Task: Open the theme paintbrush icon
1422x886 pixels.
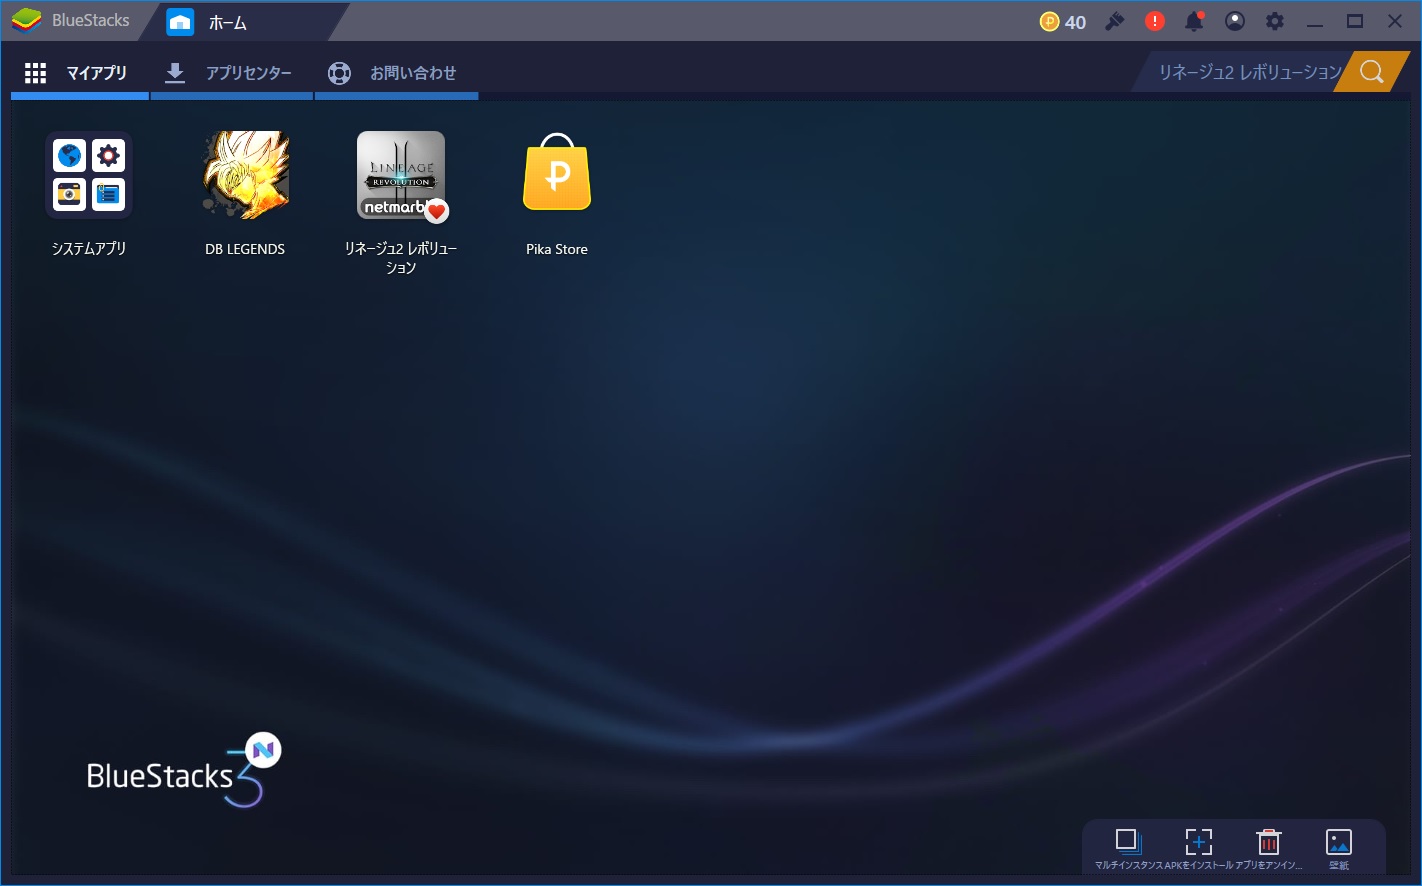Action: [1115, 21]
